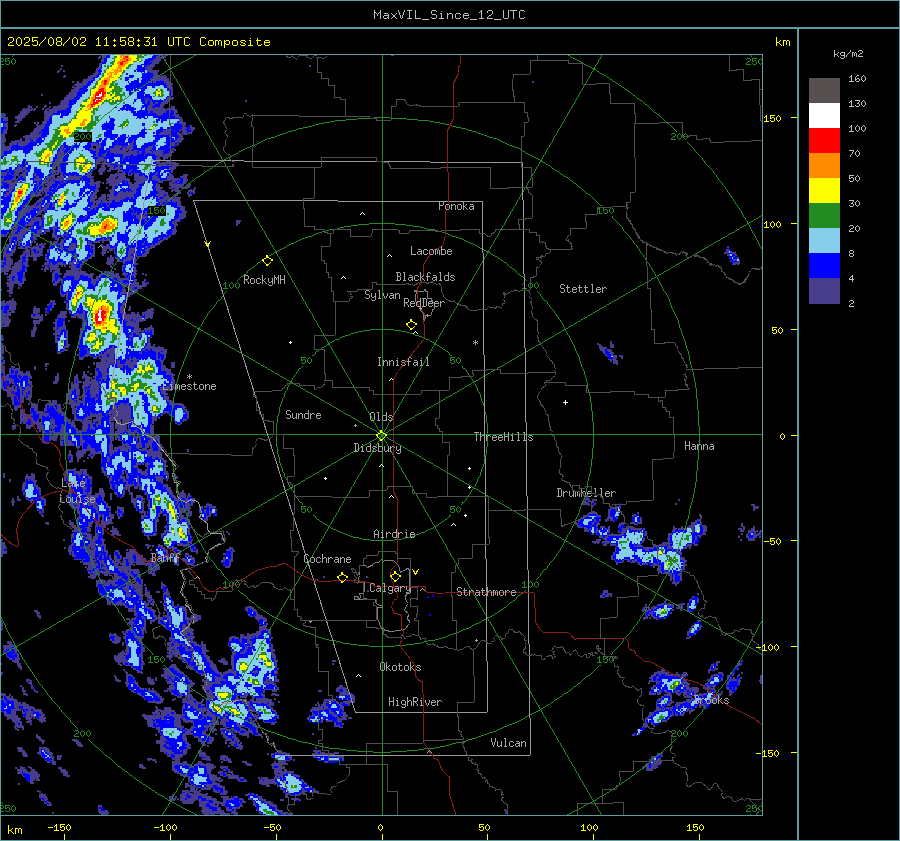Click the RockyMH label

264,280
